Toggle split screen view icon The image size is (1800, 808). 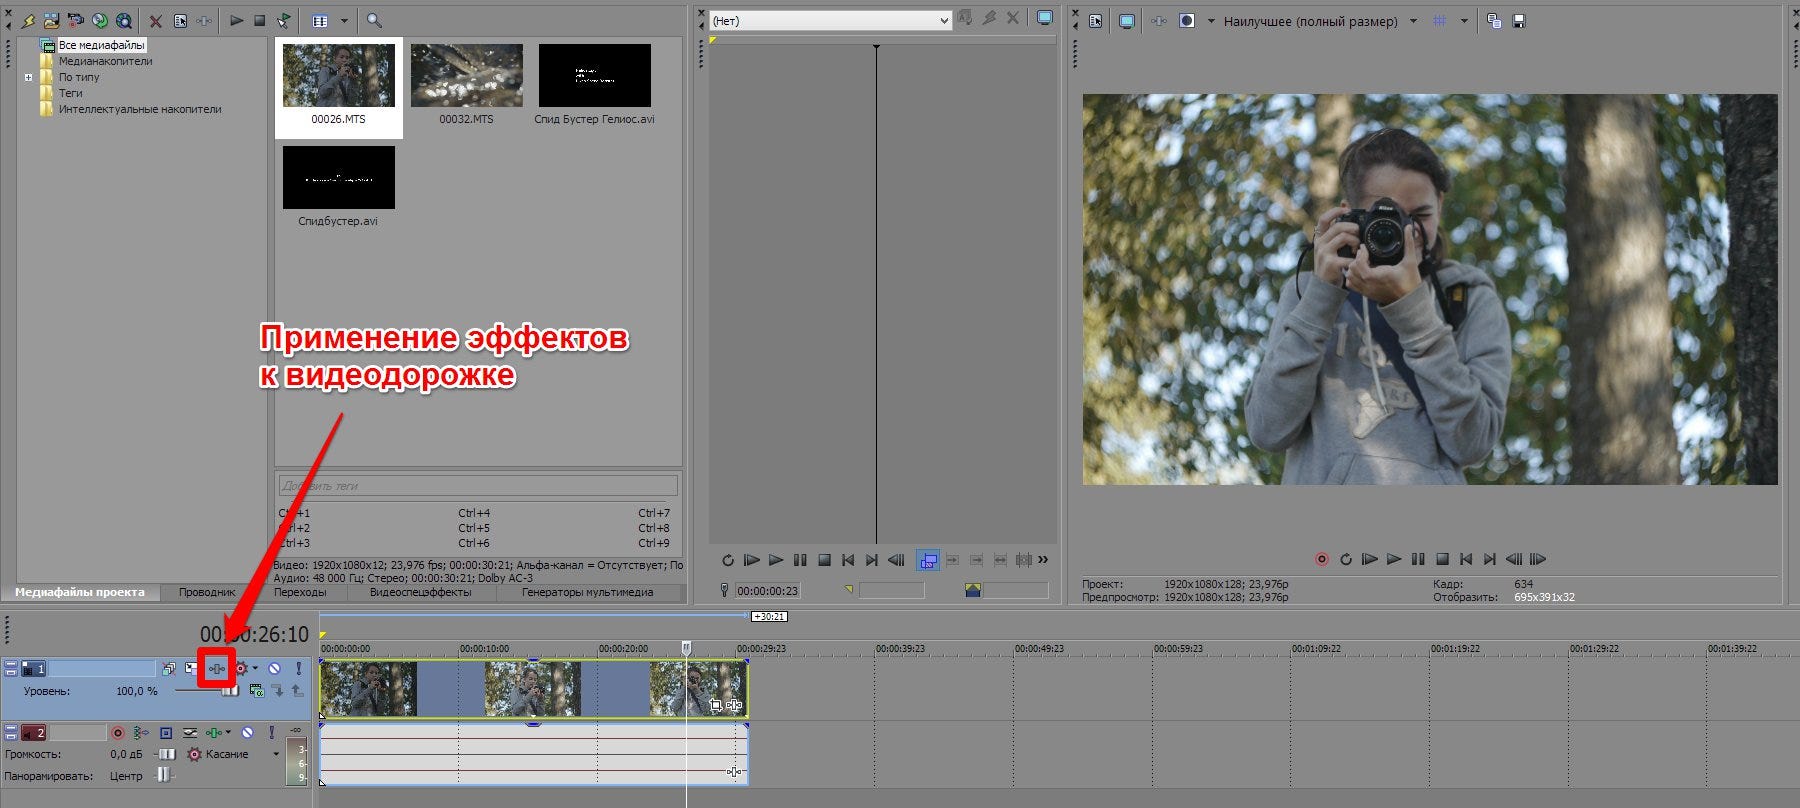pos(1187,21)
